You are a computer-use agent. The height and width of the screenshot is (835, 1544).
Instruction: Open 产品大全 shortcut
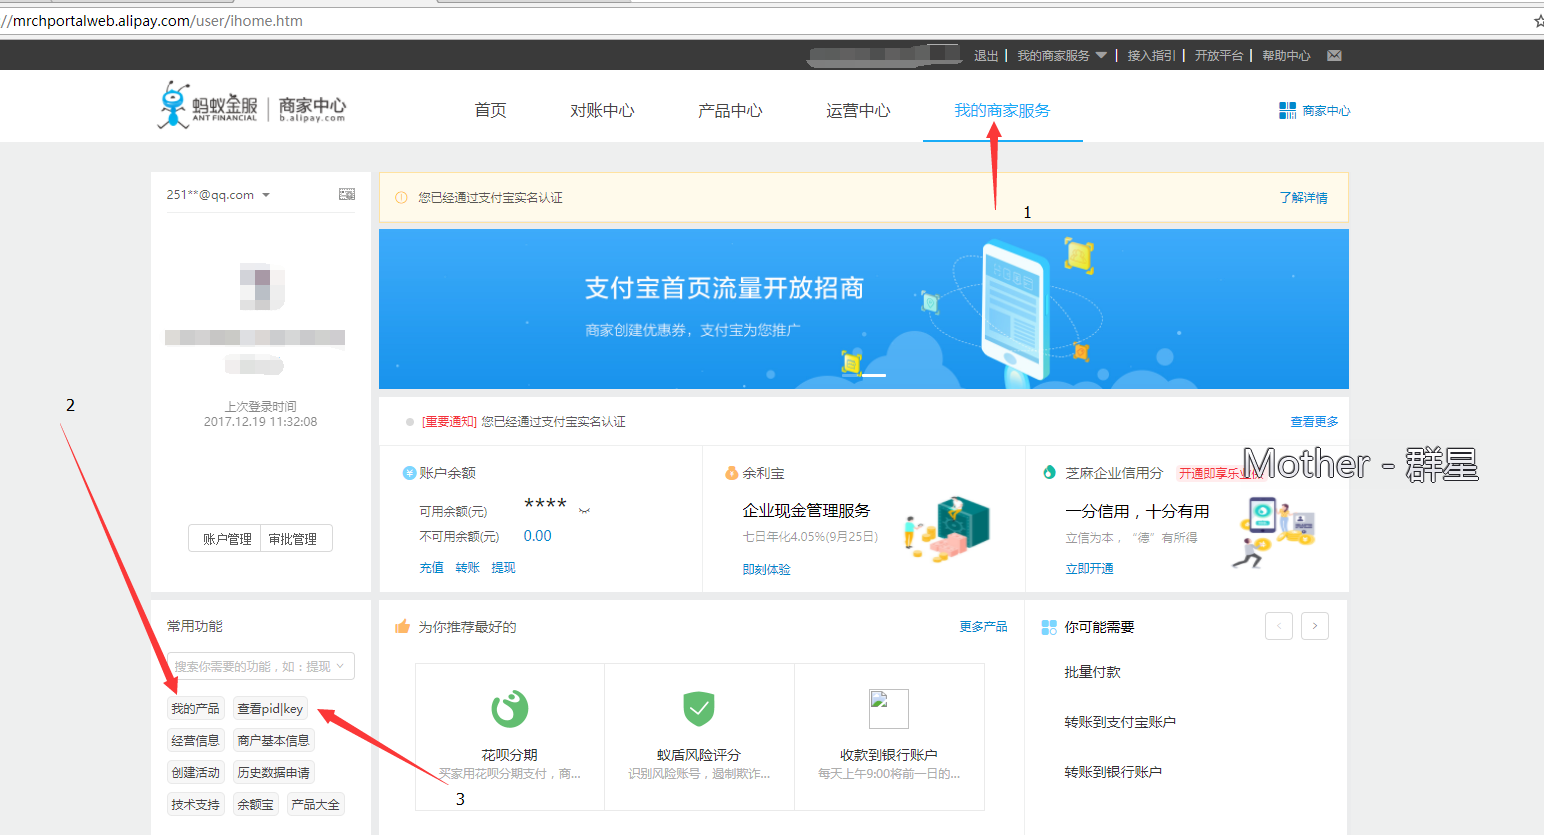(x=316, y=805)
